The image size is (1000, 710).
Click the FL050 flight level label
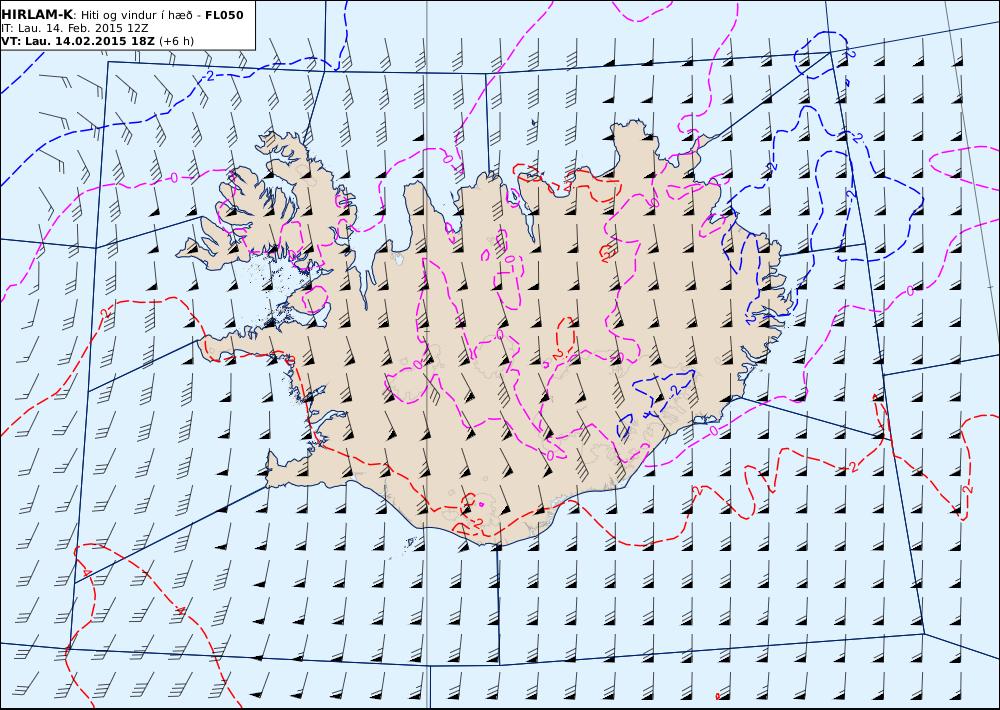tap(224, 15)
